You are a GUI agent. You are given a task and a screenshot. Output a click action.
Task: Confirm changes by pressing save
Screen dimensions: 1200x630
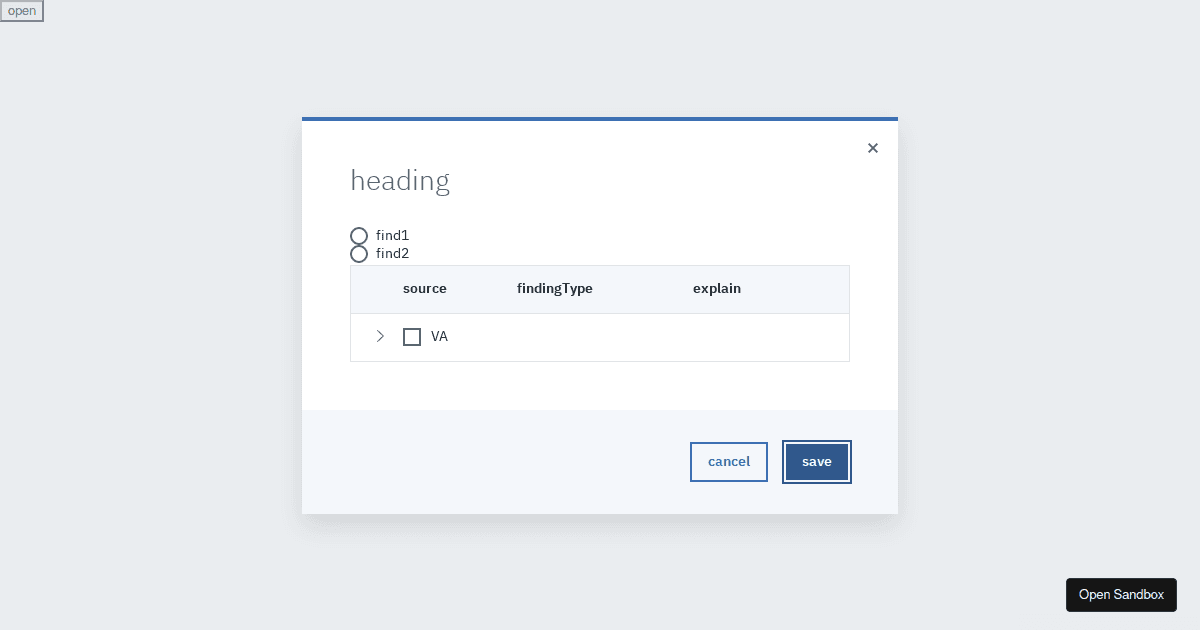pyautogui.click(x=817, y=461)
